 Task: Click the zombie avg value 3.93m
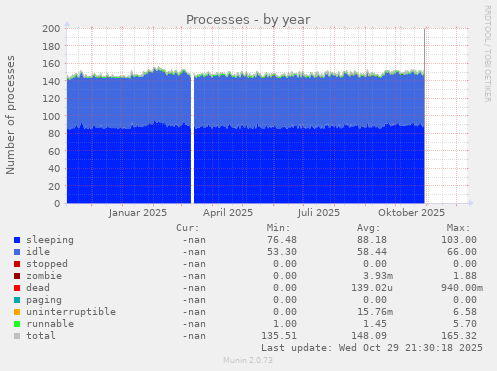click(x=378, y=276)
